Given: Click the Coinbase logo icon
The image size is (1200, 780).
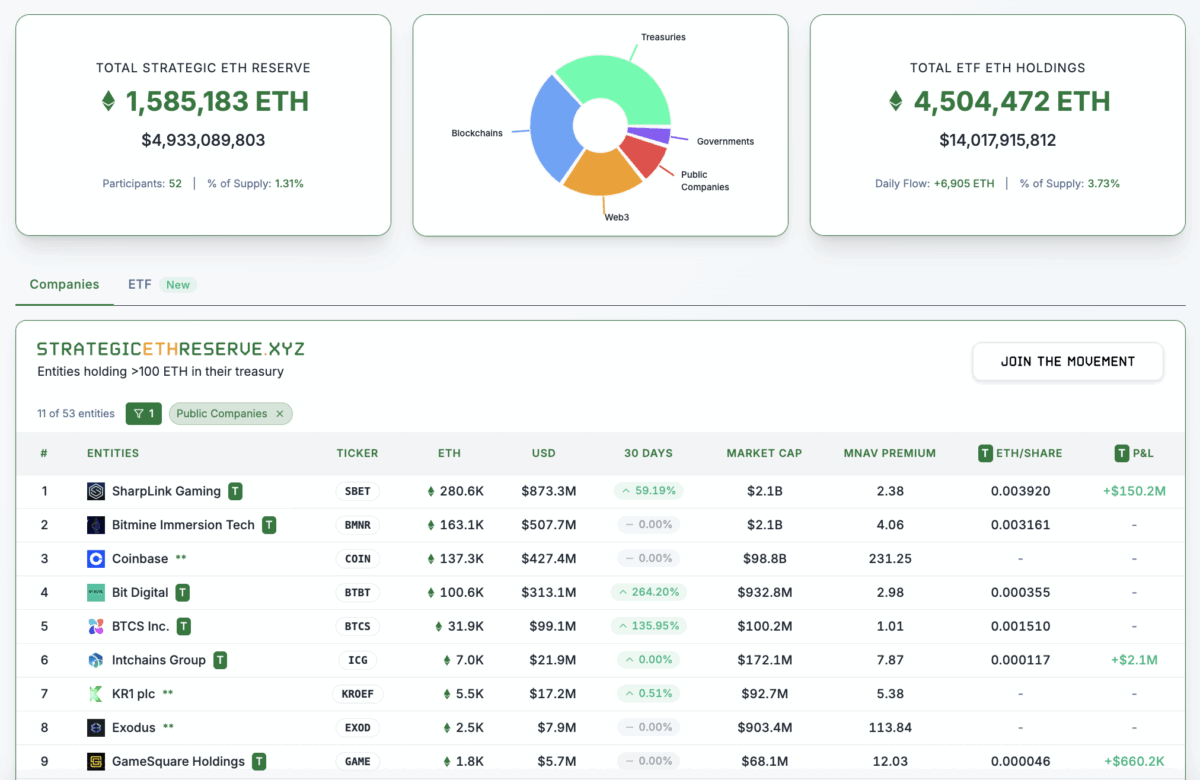Looking at the screenshot, I should pos(96,559).
